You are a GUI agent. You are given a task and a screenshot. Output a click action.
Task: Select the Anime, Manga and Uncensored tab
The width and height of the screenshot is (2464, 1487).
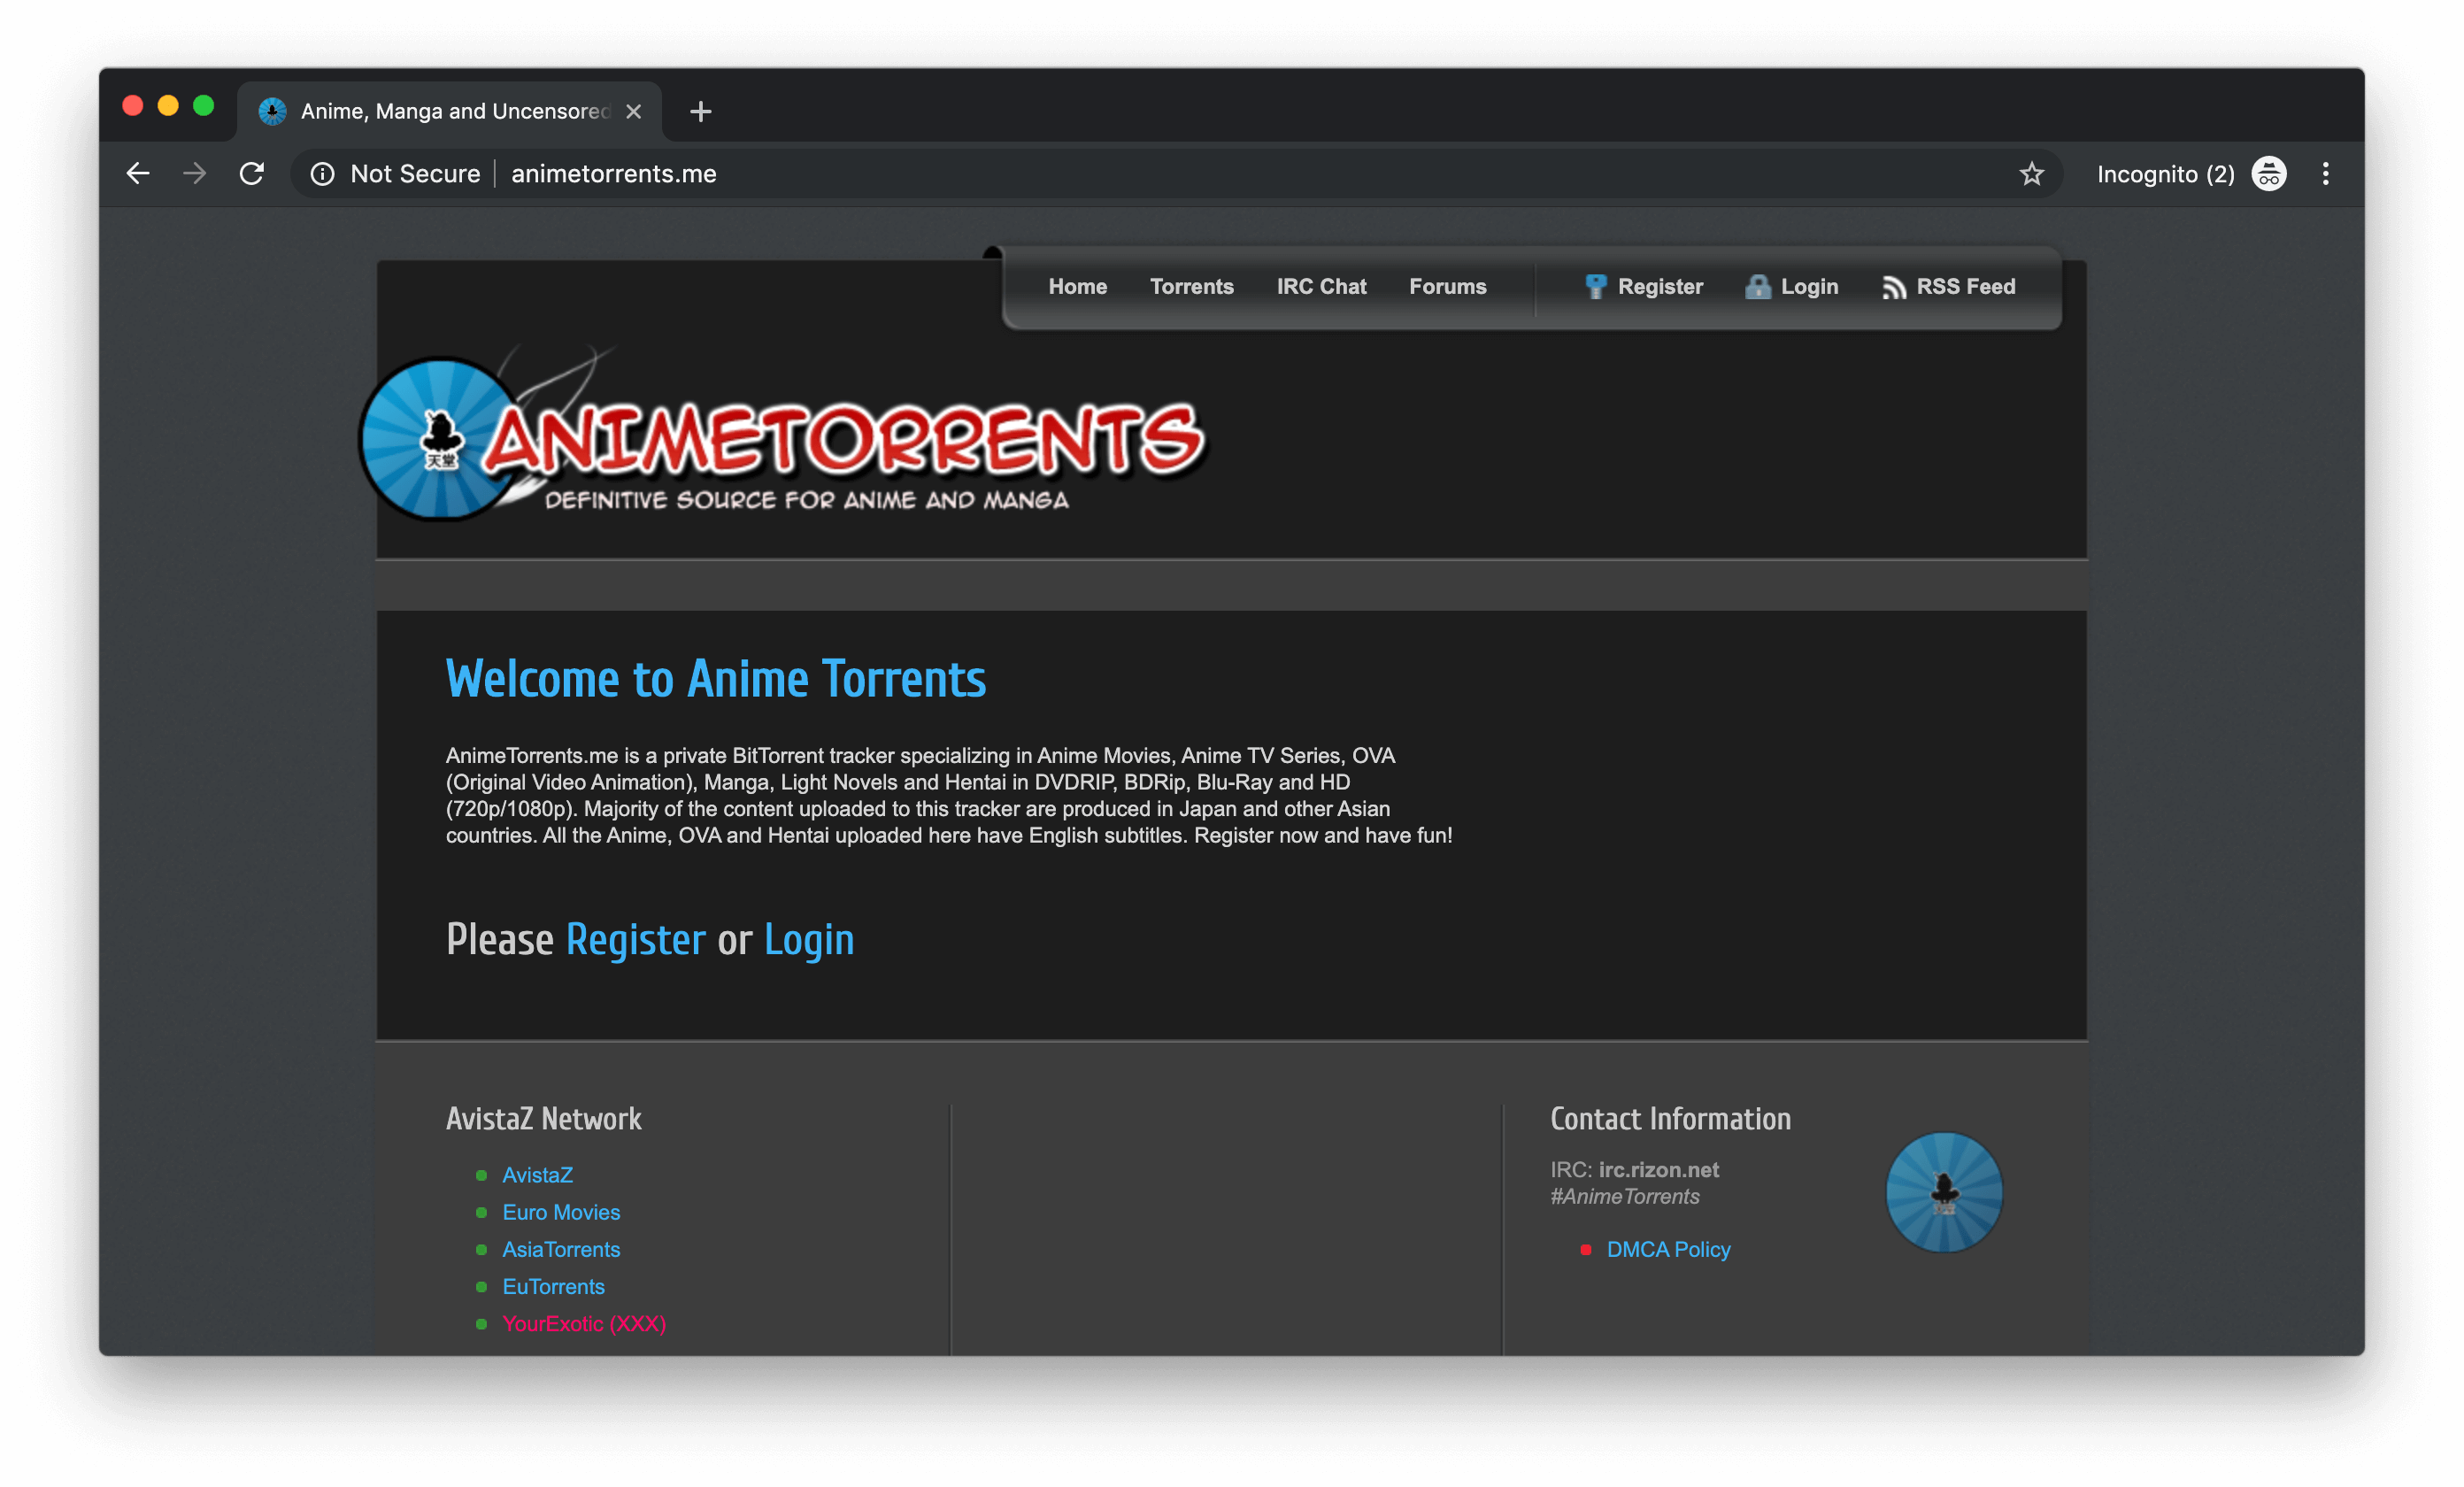coord(450,111)
